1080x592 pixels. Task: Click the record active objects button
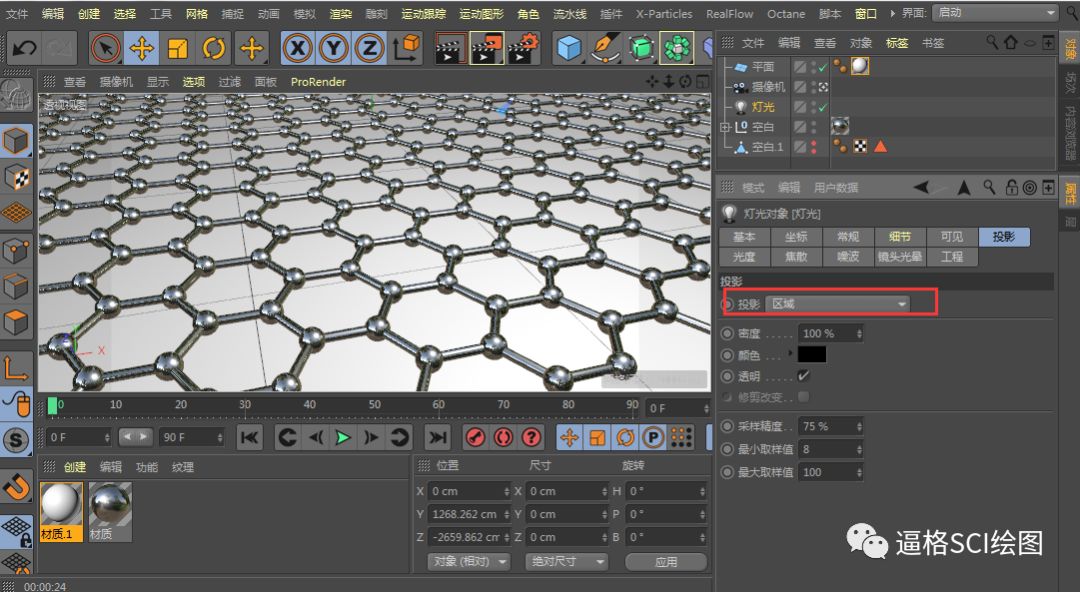pyautogui.click(x=475, y=437)
